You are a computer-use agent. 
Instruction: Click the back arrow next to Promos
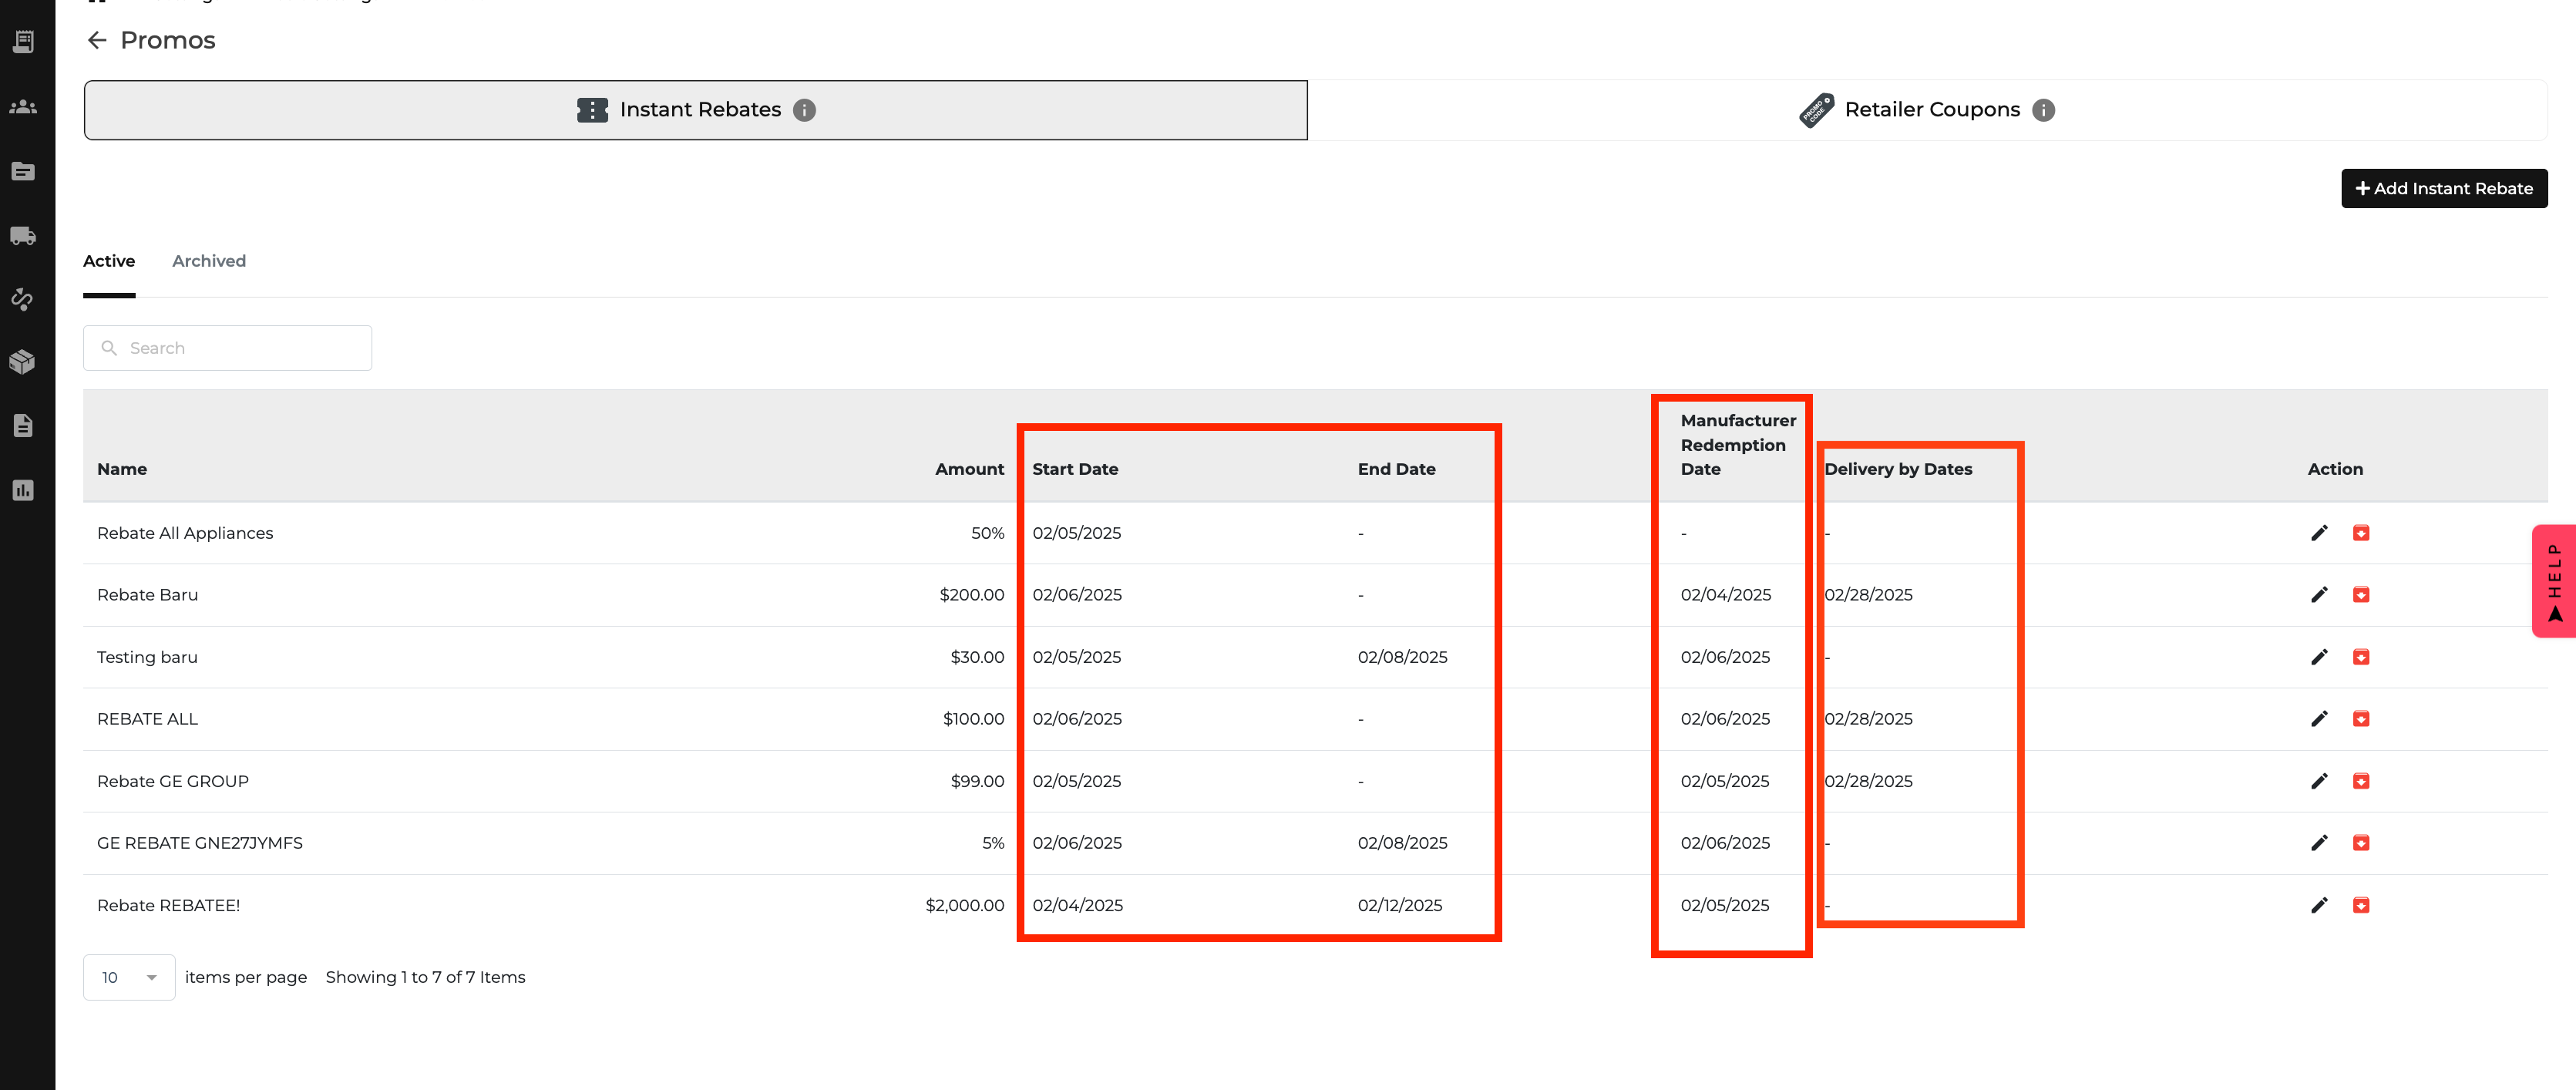pos(97,40)
